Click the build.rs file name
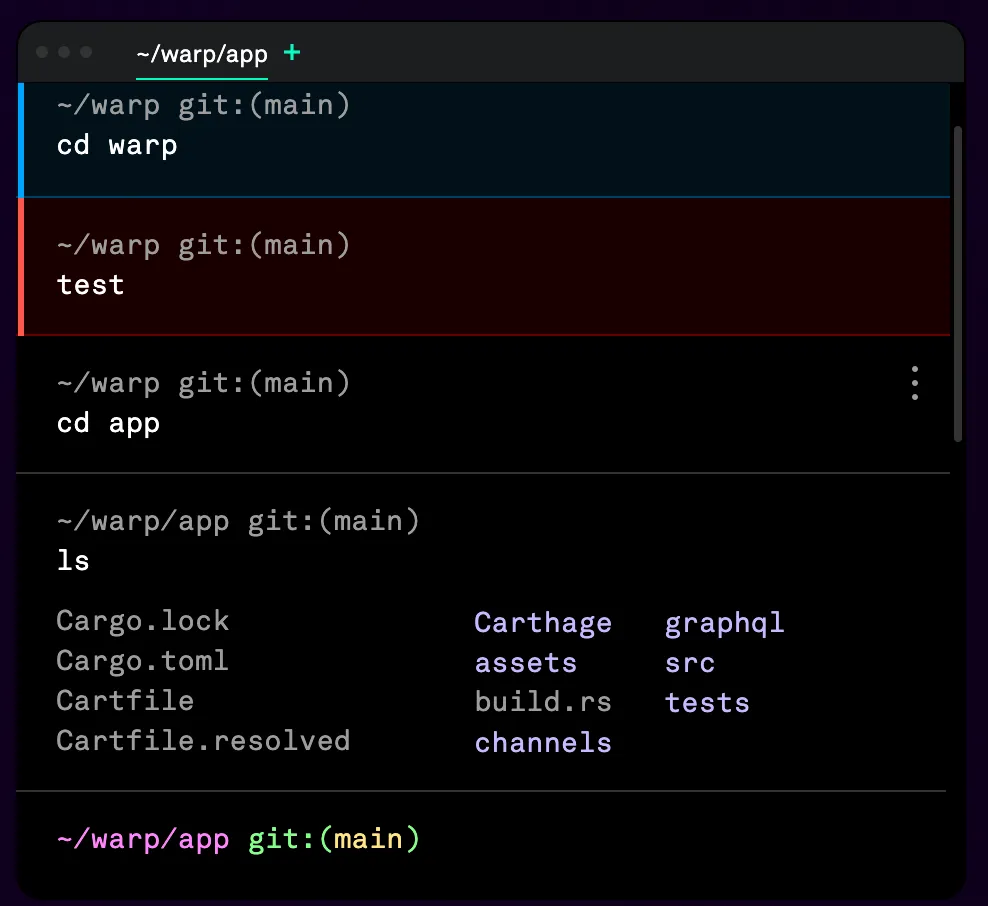Screen dimensions: 988x906 [x=543, y=702]
